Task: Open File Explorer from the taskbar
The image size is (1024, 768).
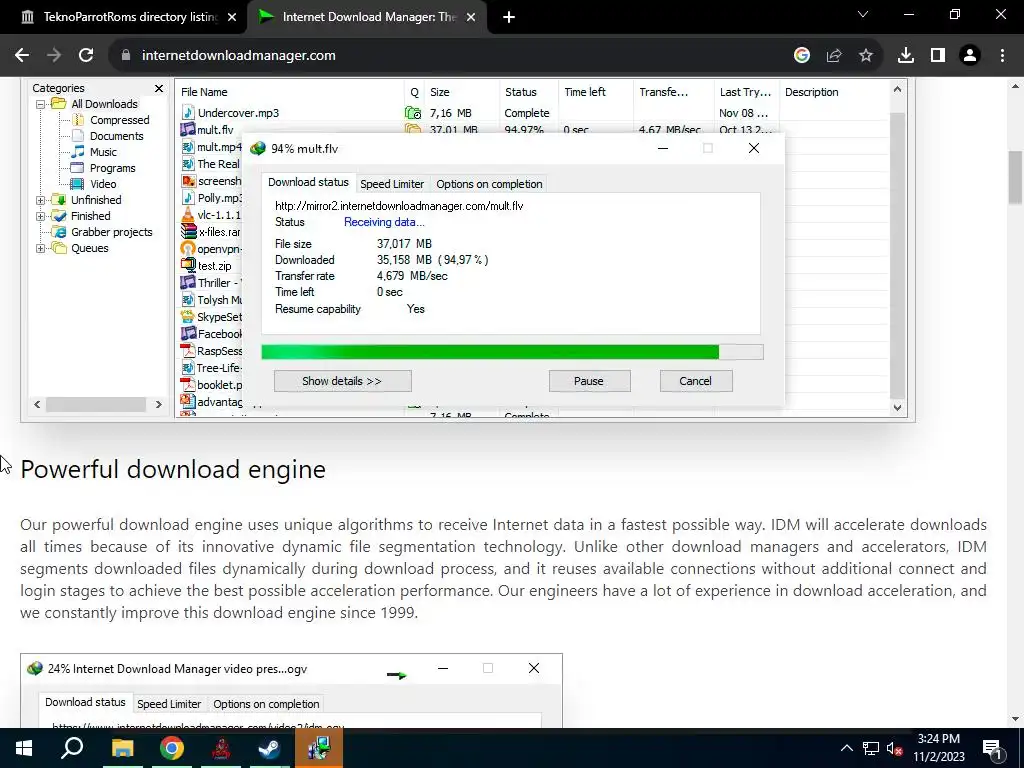Action: pos(122,748)
